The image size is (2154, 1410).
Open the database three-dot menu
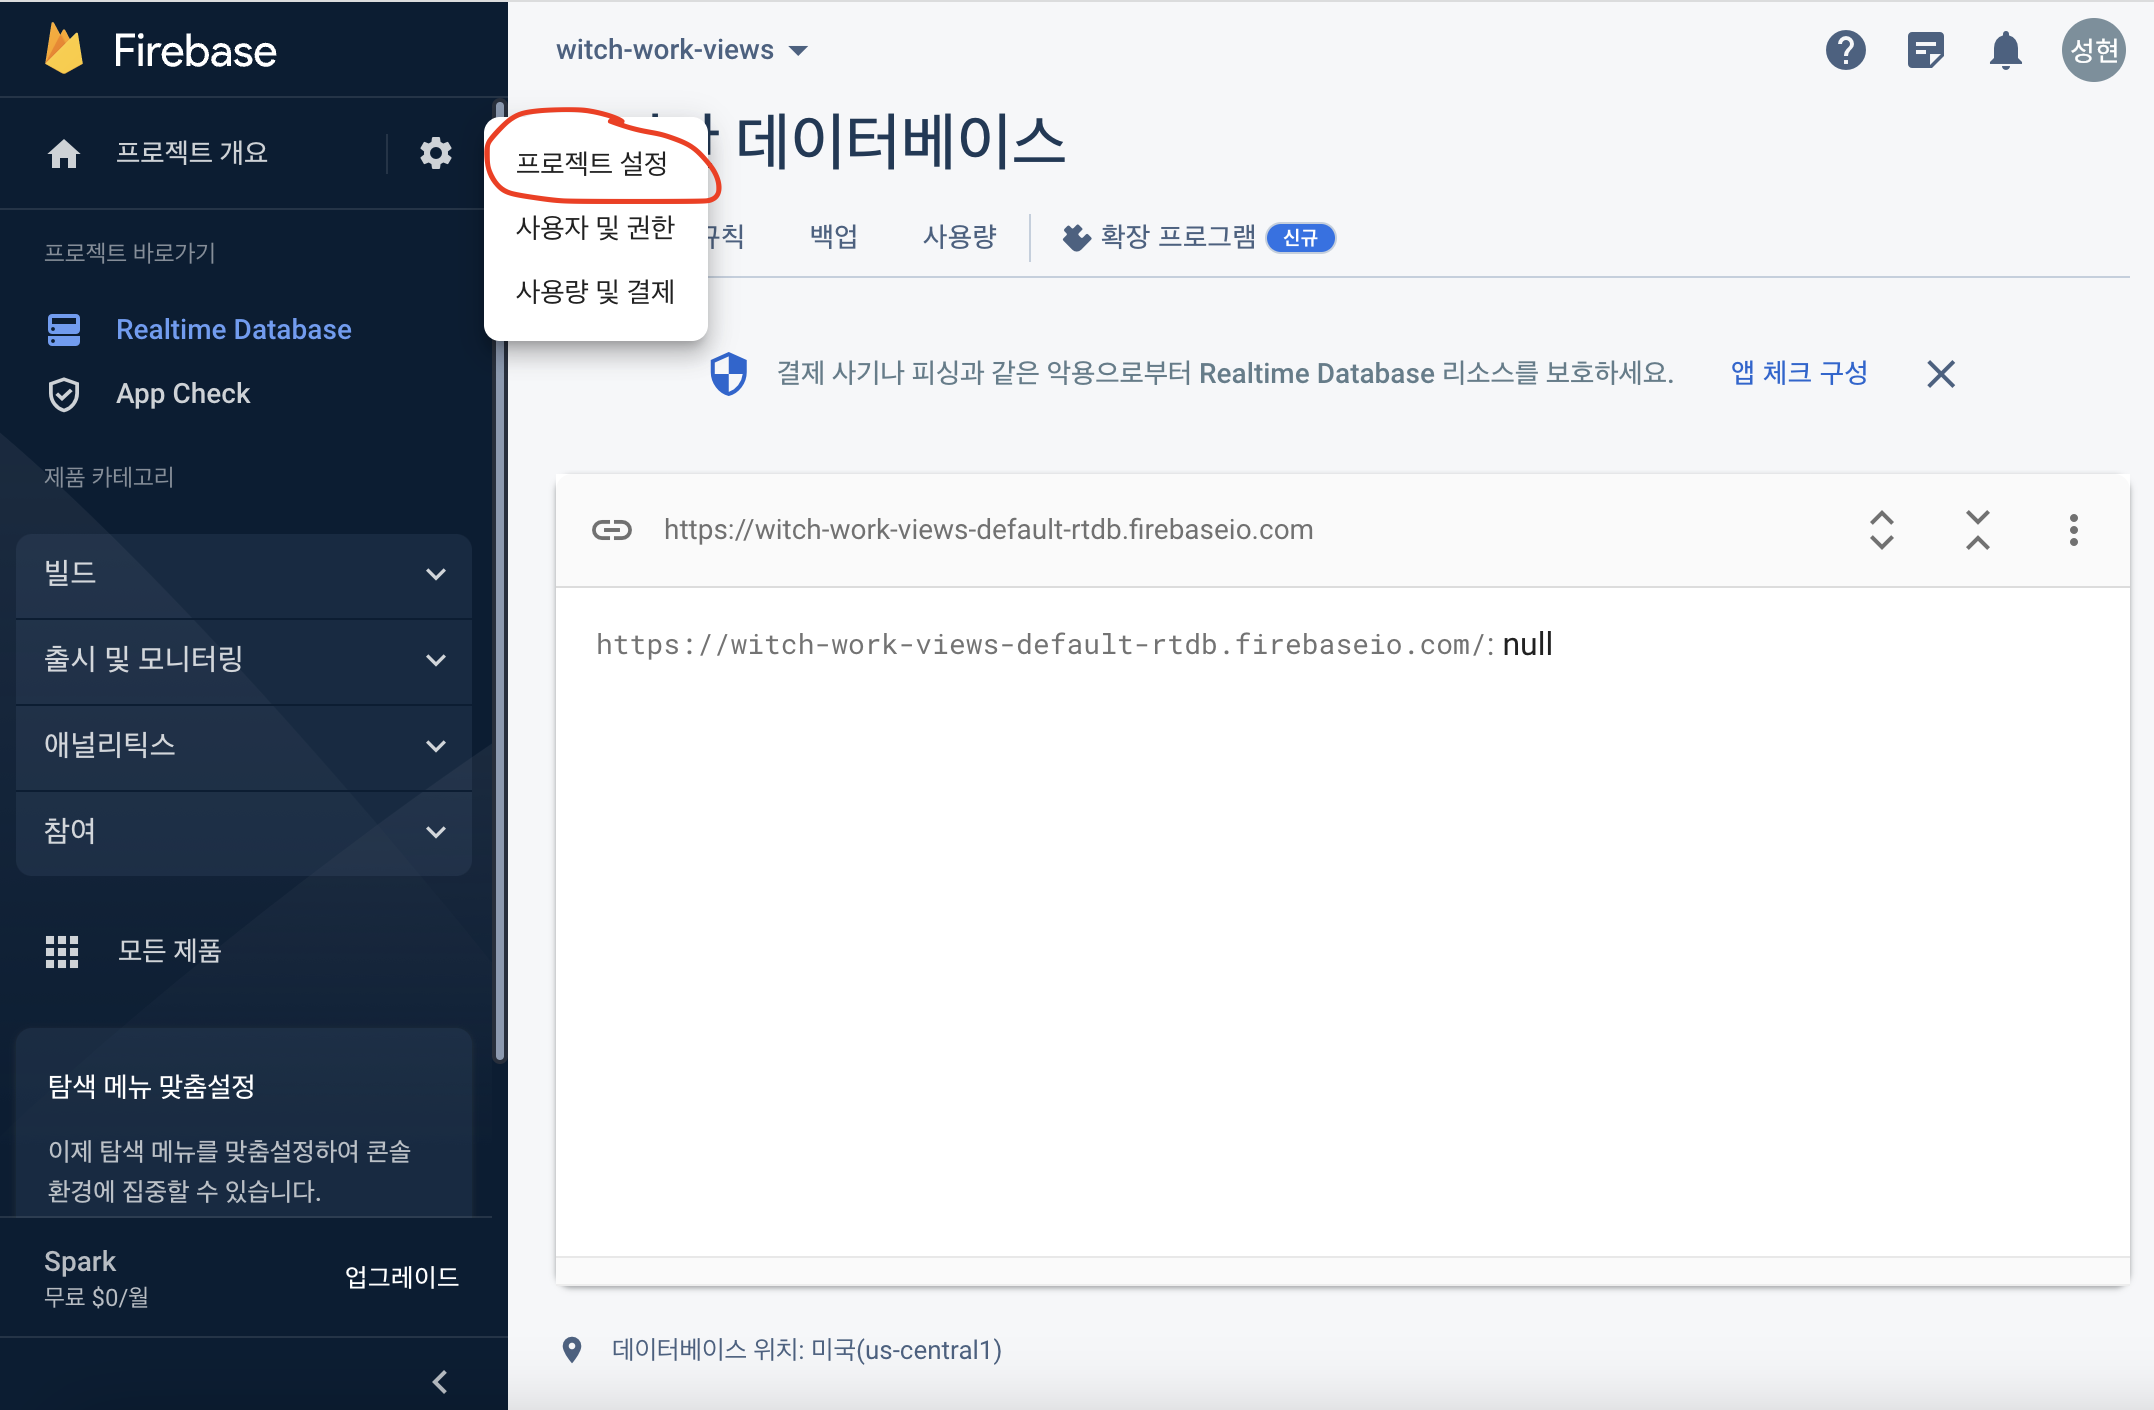2073,530
